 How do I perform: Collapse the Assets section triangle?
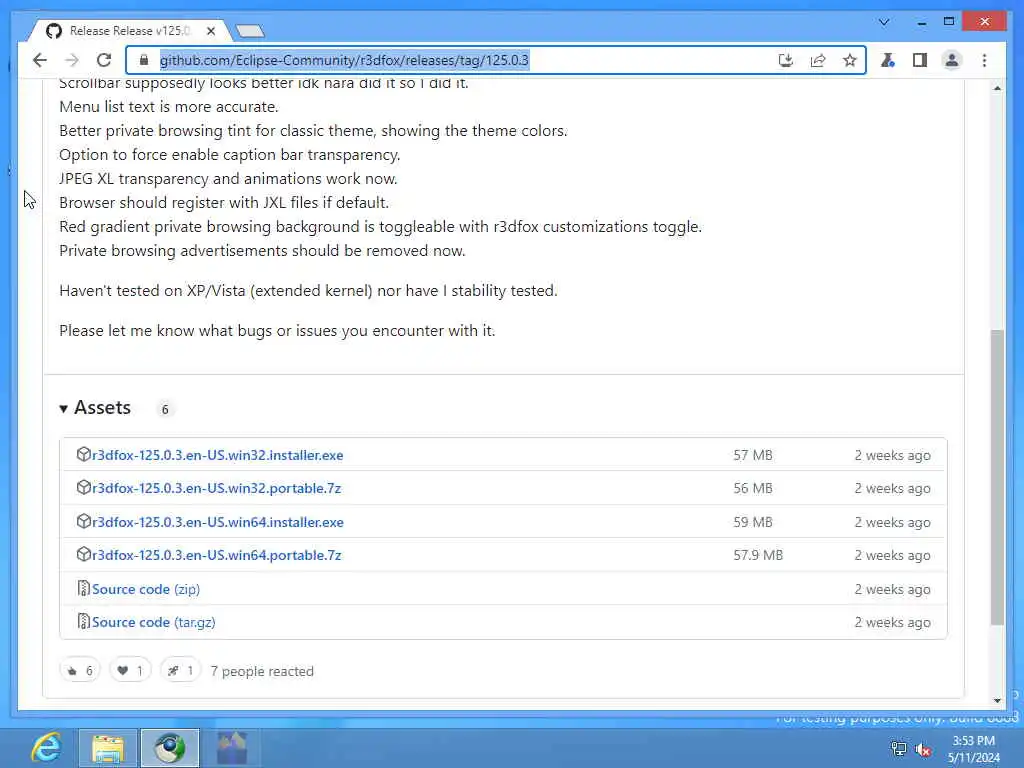(x=63, y=409)
